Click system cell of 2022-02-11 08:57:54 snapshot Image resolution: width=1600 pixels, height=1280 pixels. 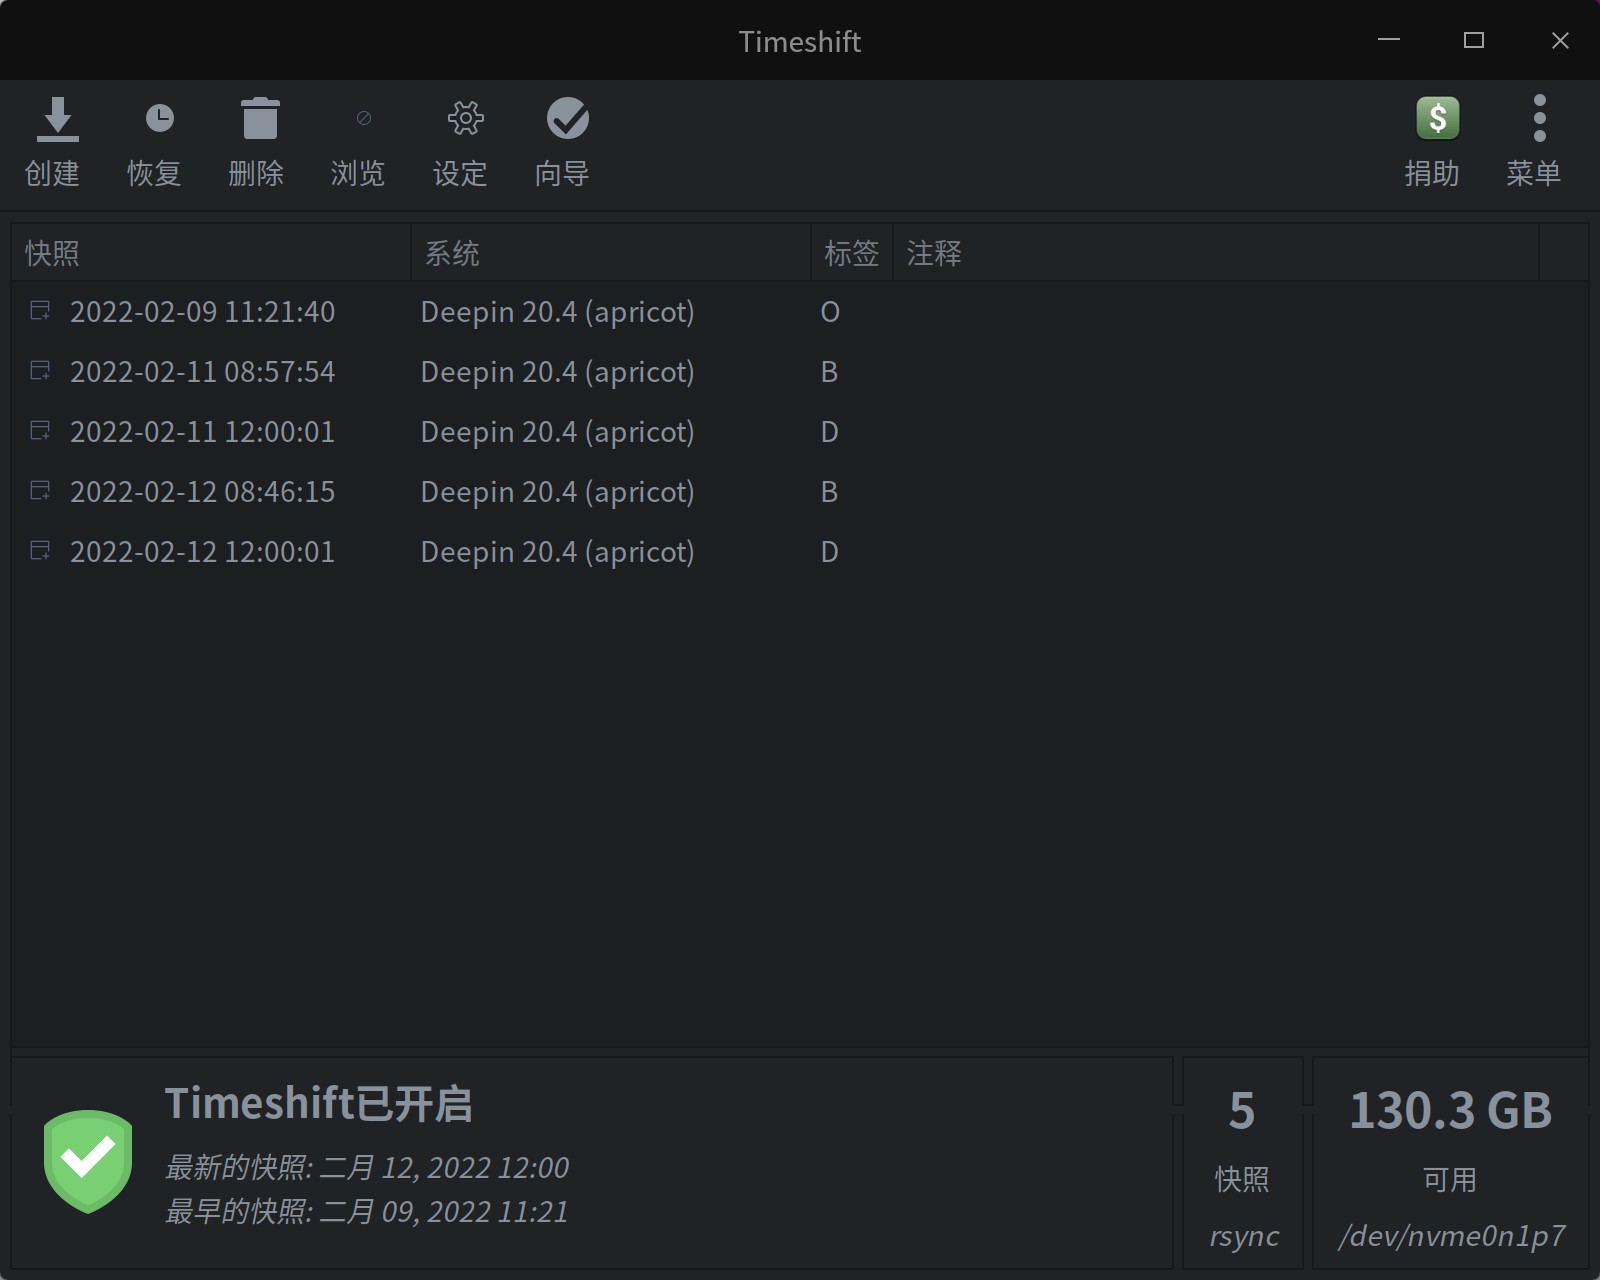tap(557, 372)
